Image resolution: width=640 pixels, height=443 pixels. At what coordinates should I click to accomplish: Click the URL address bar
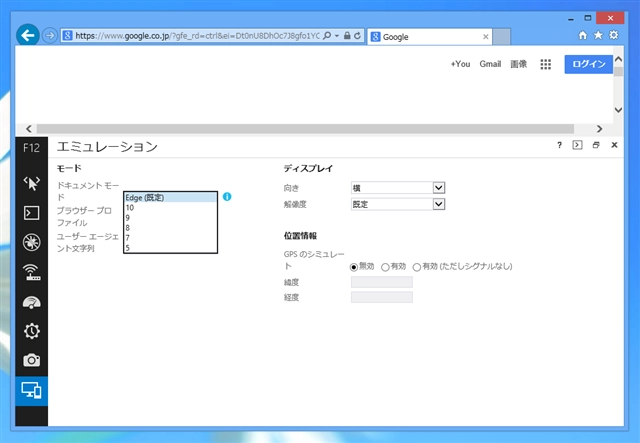198,36
